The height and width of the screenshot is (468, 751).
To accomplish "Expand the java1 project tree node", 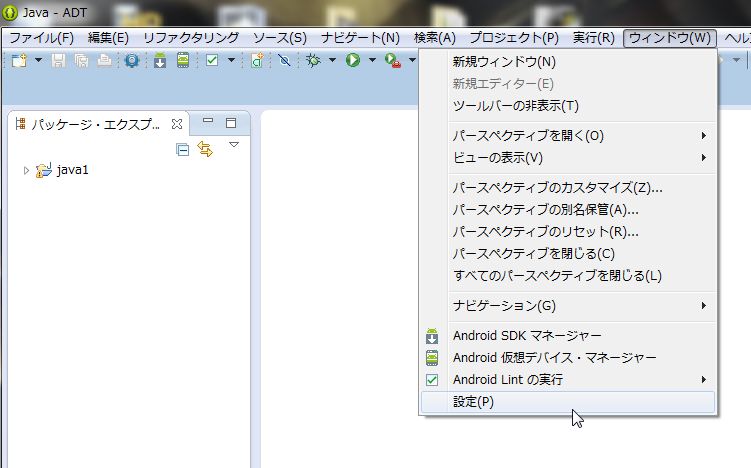I will tap(26, 170).
